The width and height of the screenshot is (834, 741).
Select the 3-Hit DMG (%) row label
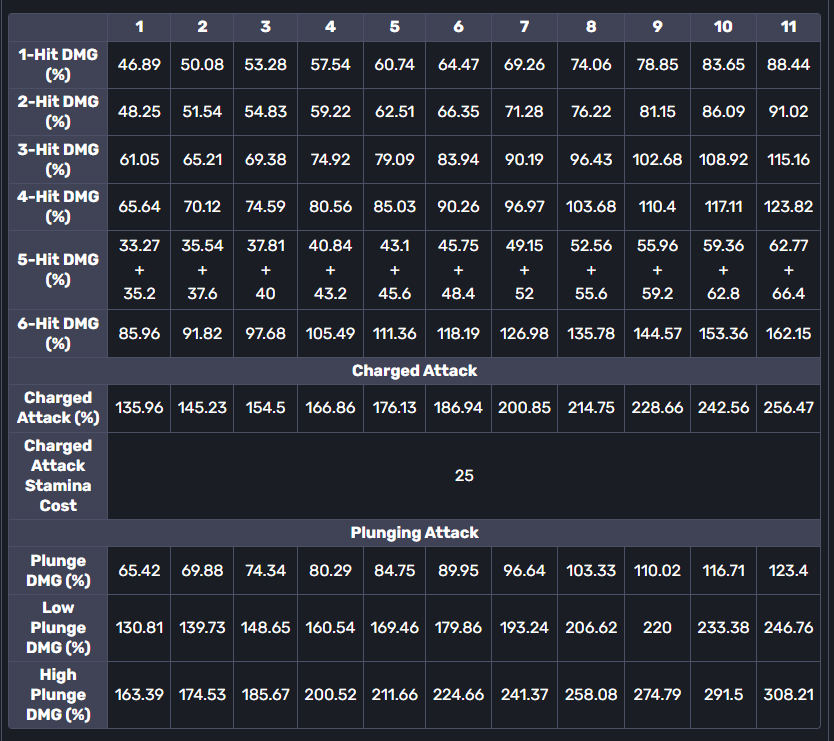(x=58, y=159)
